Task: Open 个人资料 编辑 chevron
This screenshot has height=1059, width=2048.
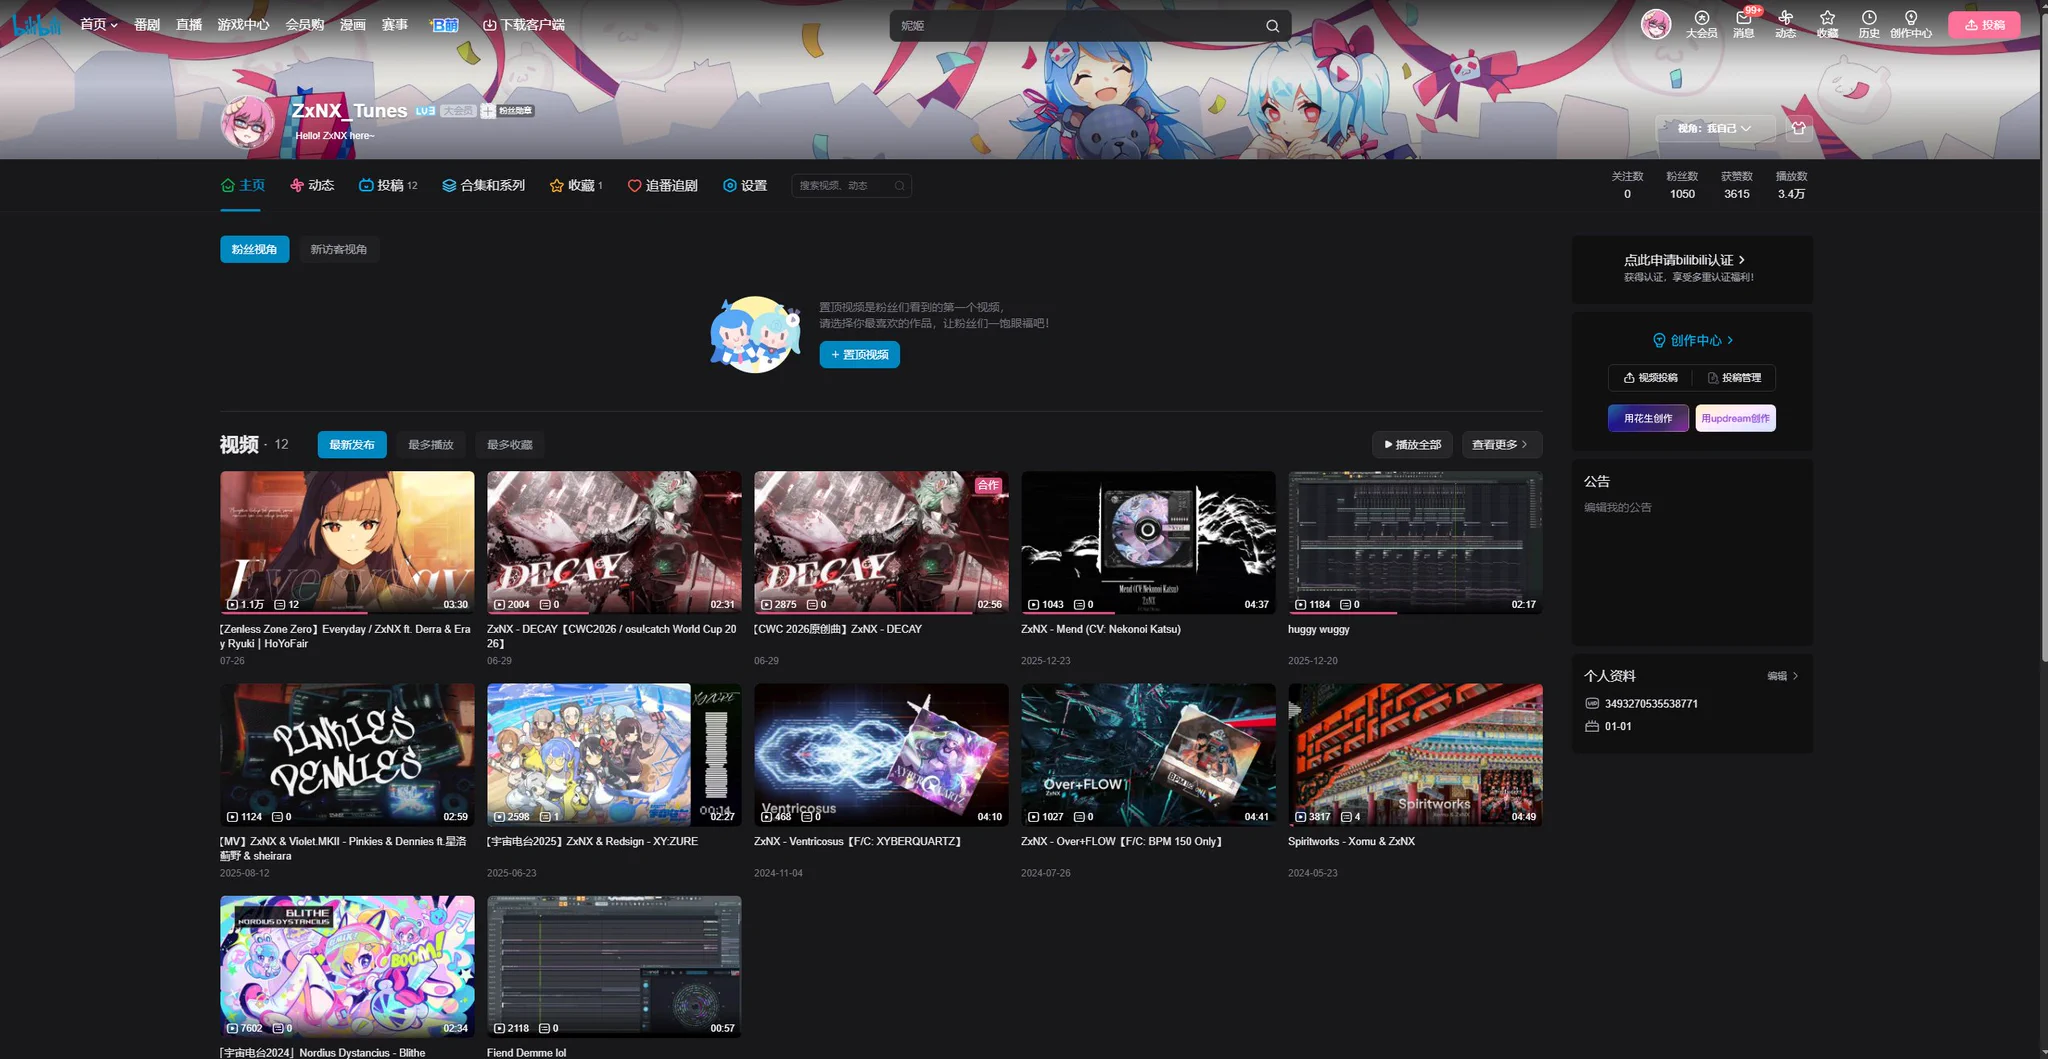Action: (x=1795, y=677)
